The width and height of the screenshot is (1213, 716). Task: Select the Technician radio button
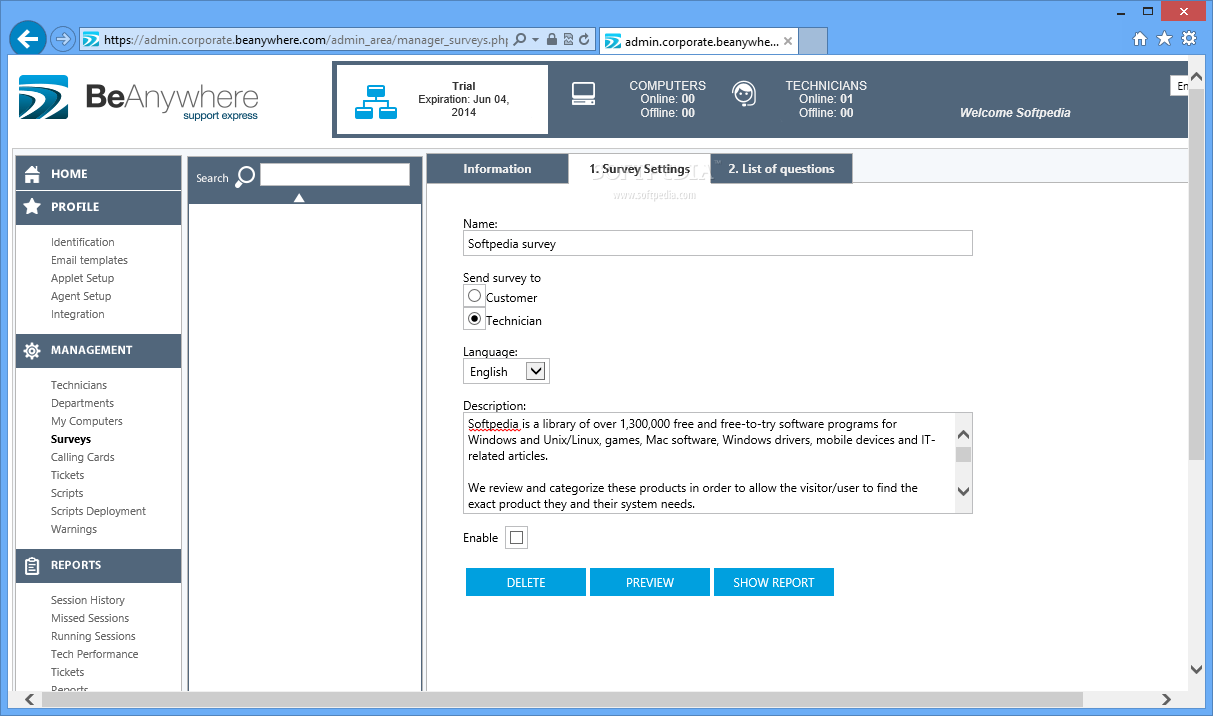(475, 319)
